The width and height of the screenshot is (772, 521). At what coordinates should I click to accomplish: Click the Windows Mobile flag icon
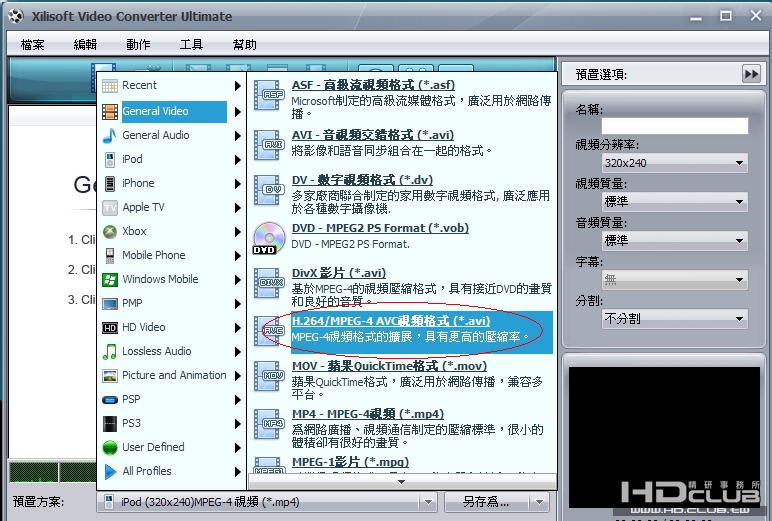tap(110, 279)
